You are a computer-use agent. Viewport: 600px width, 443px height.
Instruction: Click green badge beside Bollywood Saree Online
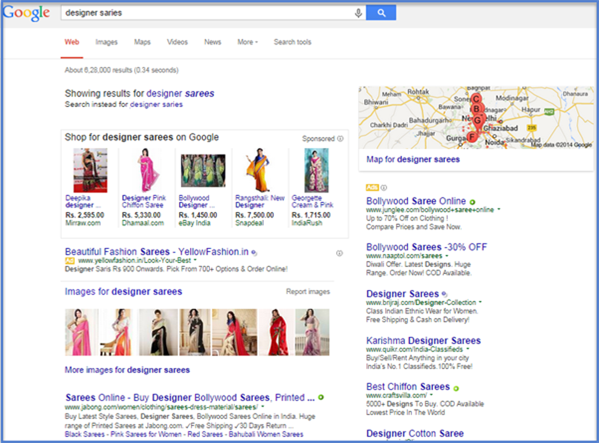[x=472, y=202]
